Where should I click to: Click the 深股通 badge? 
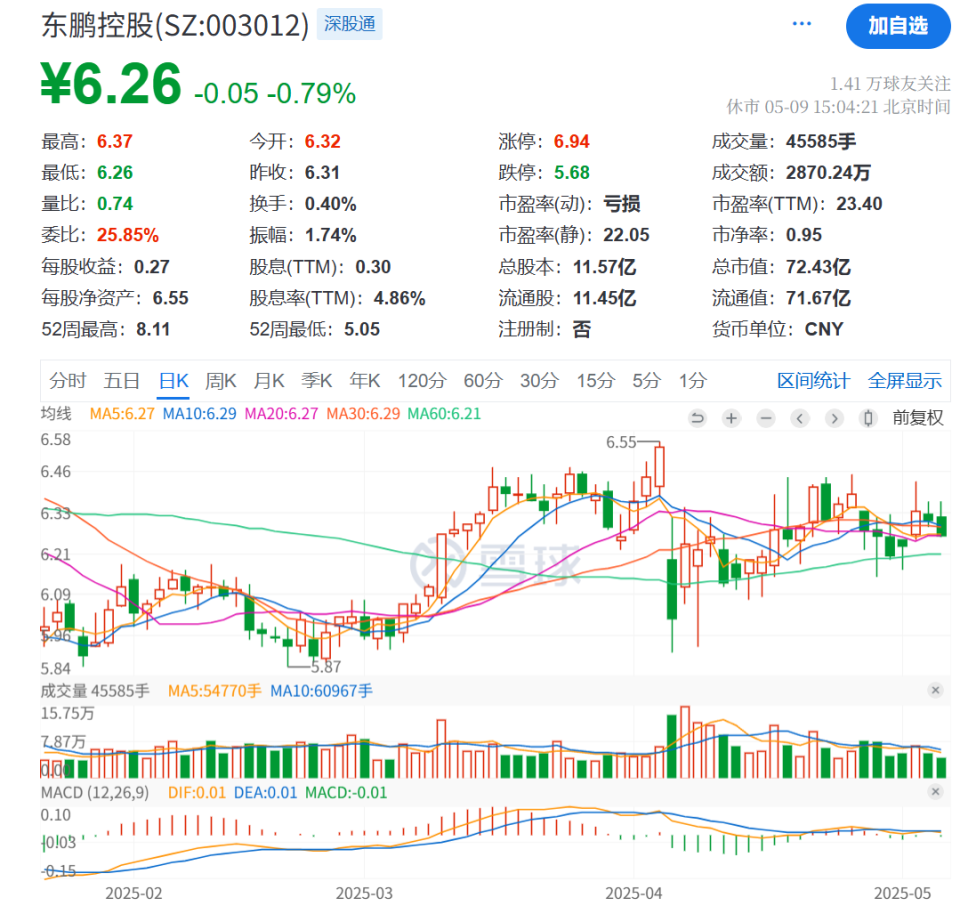pyautogui.click(x=350, y=24)
